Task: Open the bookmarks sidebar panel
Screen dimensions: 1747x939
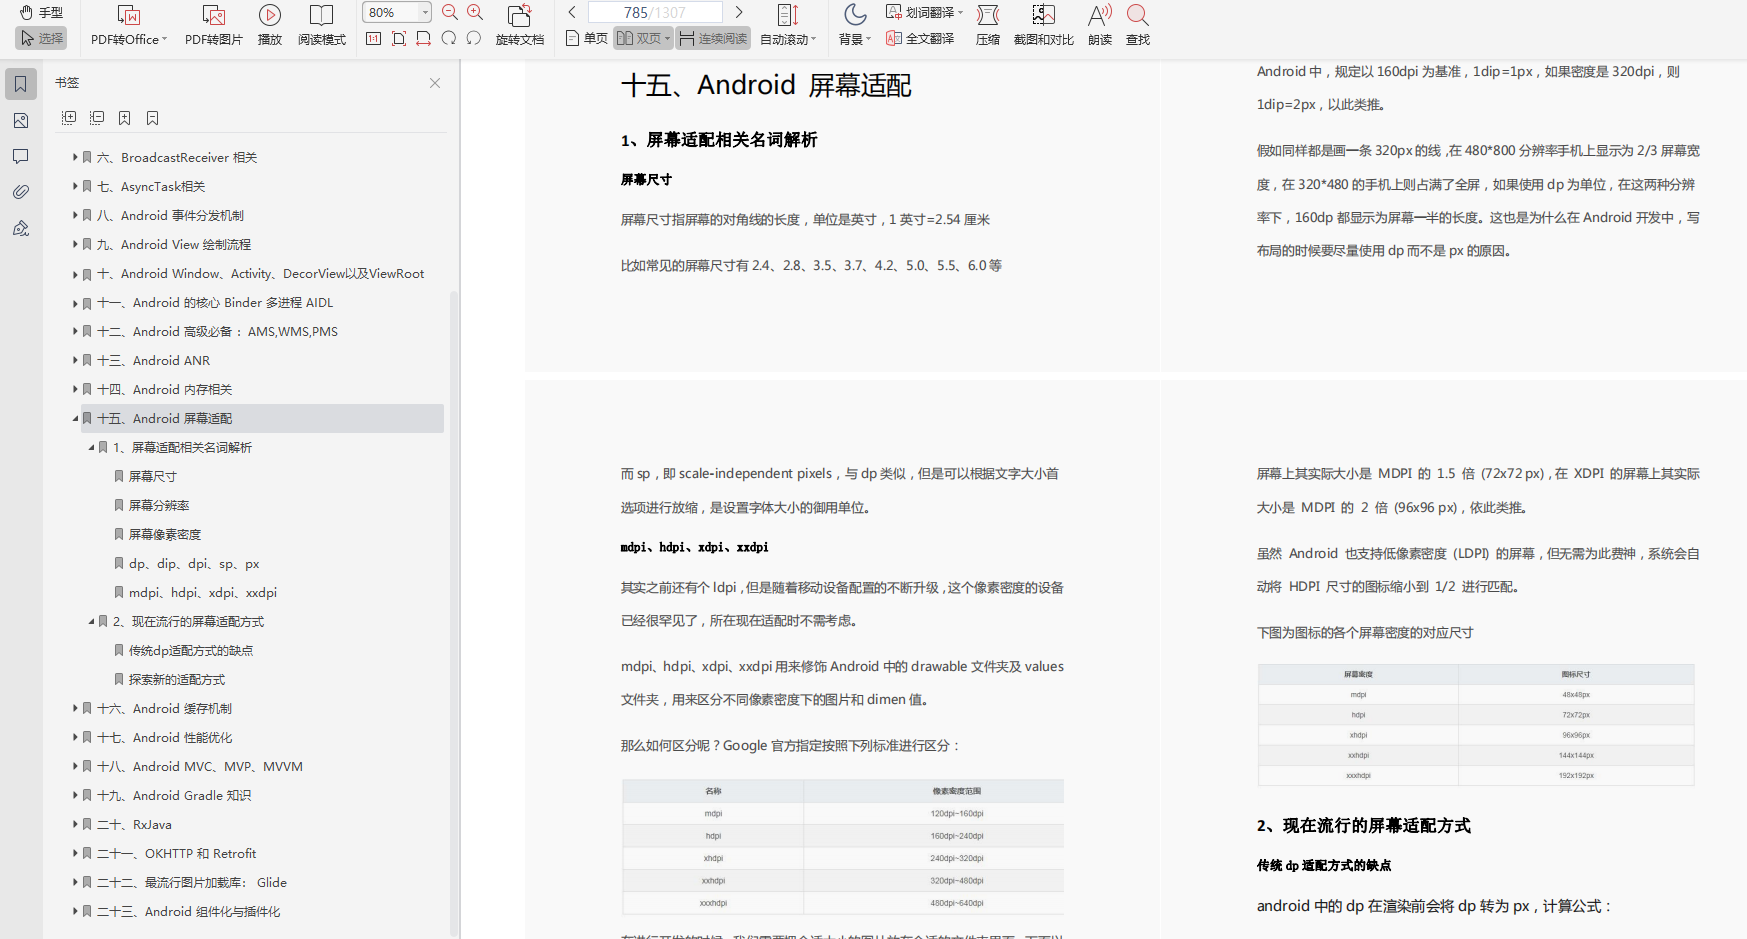Action: point(21,84)
